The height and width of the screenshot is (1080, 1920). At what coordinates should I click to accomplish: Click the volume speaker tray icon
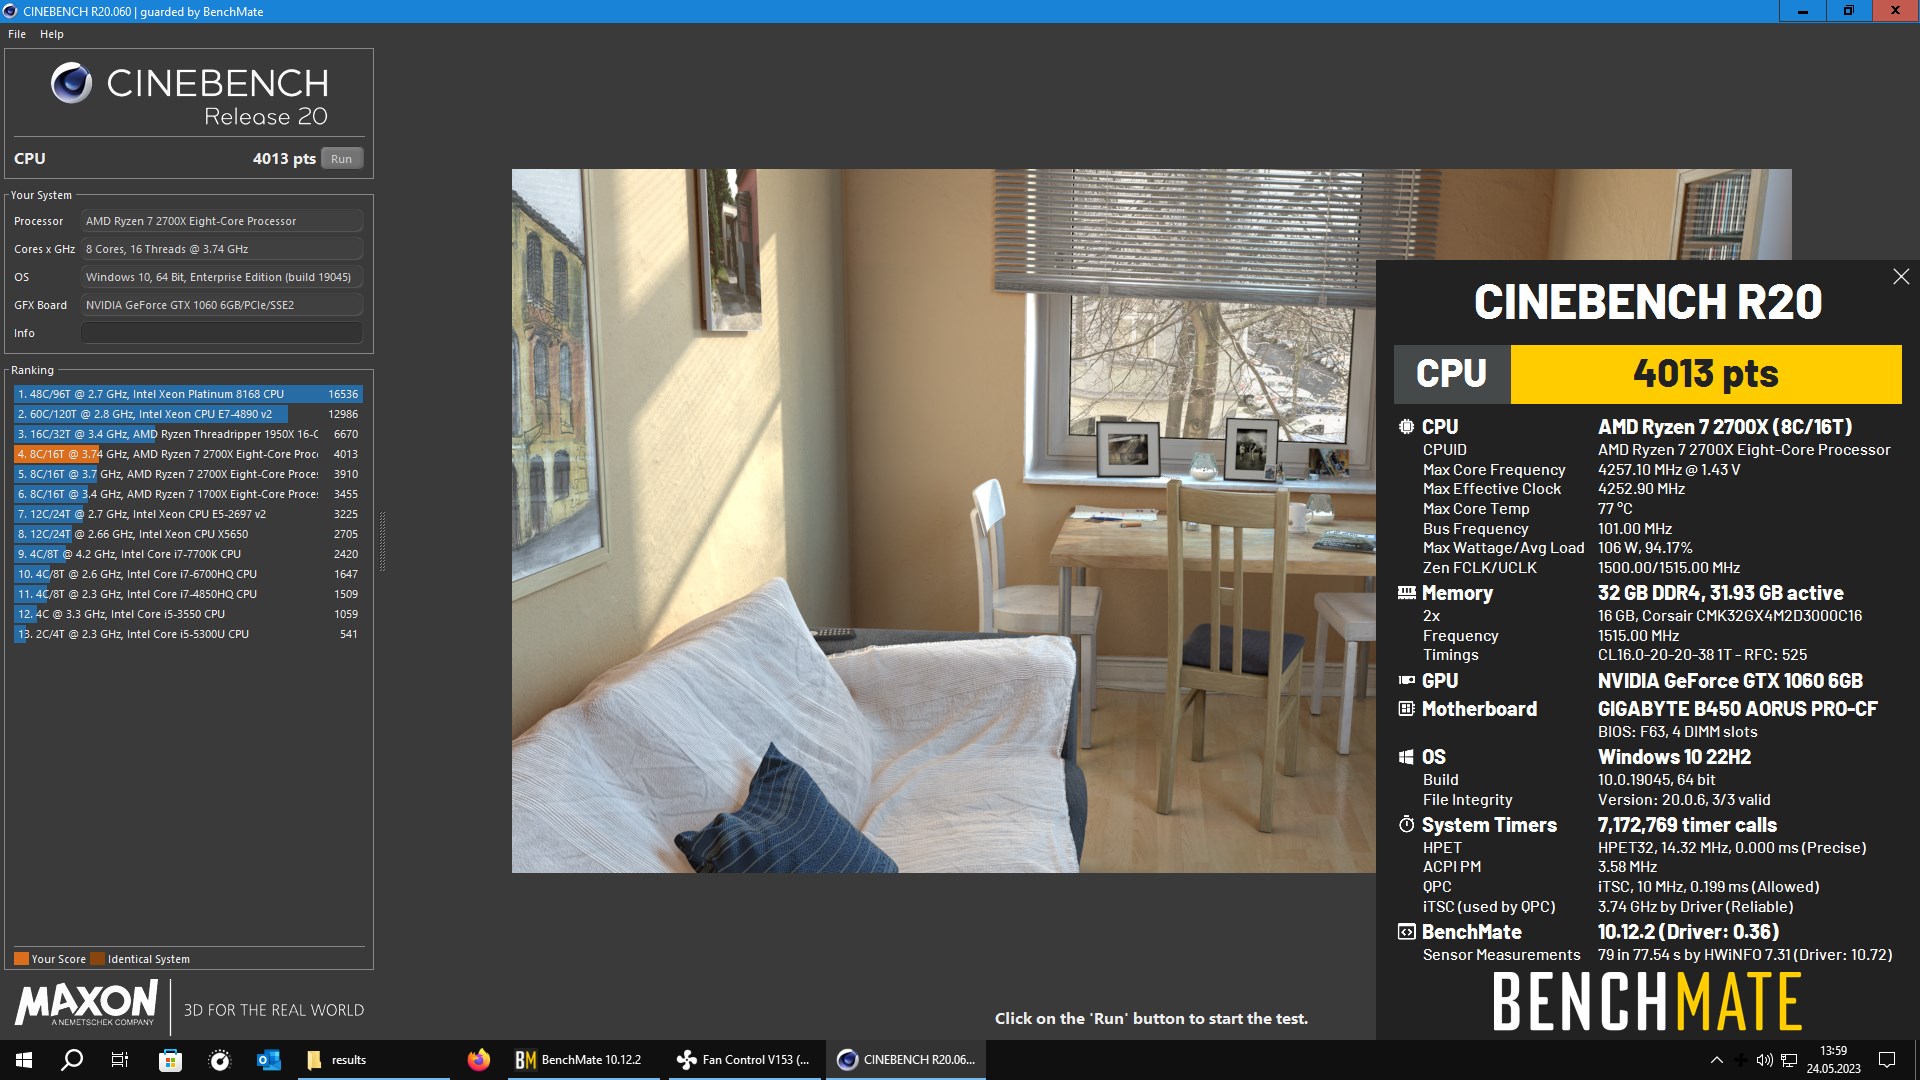(x=1764, y=1060)
